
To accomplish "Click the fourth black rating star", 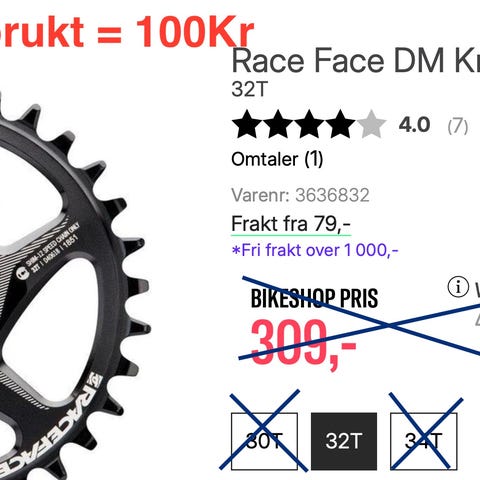I will 340,124.
